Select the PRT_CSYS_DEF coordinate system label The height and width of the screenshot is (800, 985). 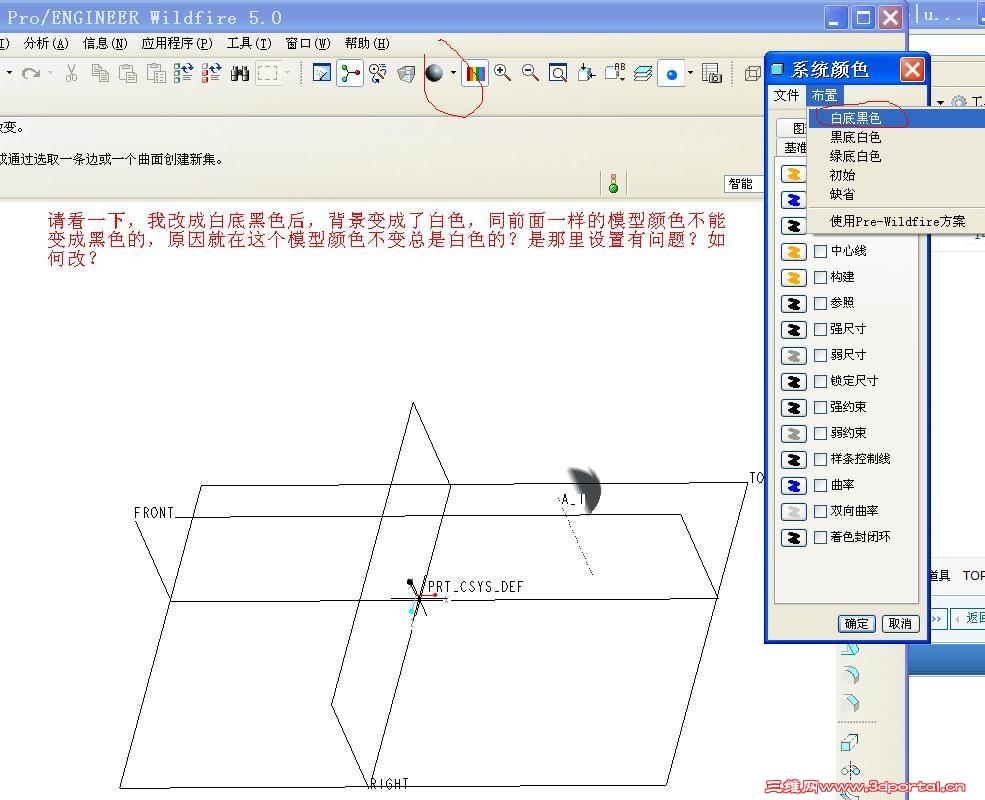[x=476, y=587]
